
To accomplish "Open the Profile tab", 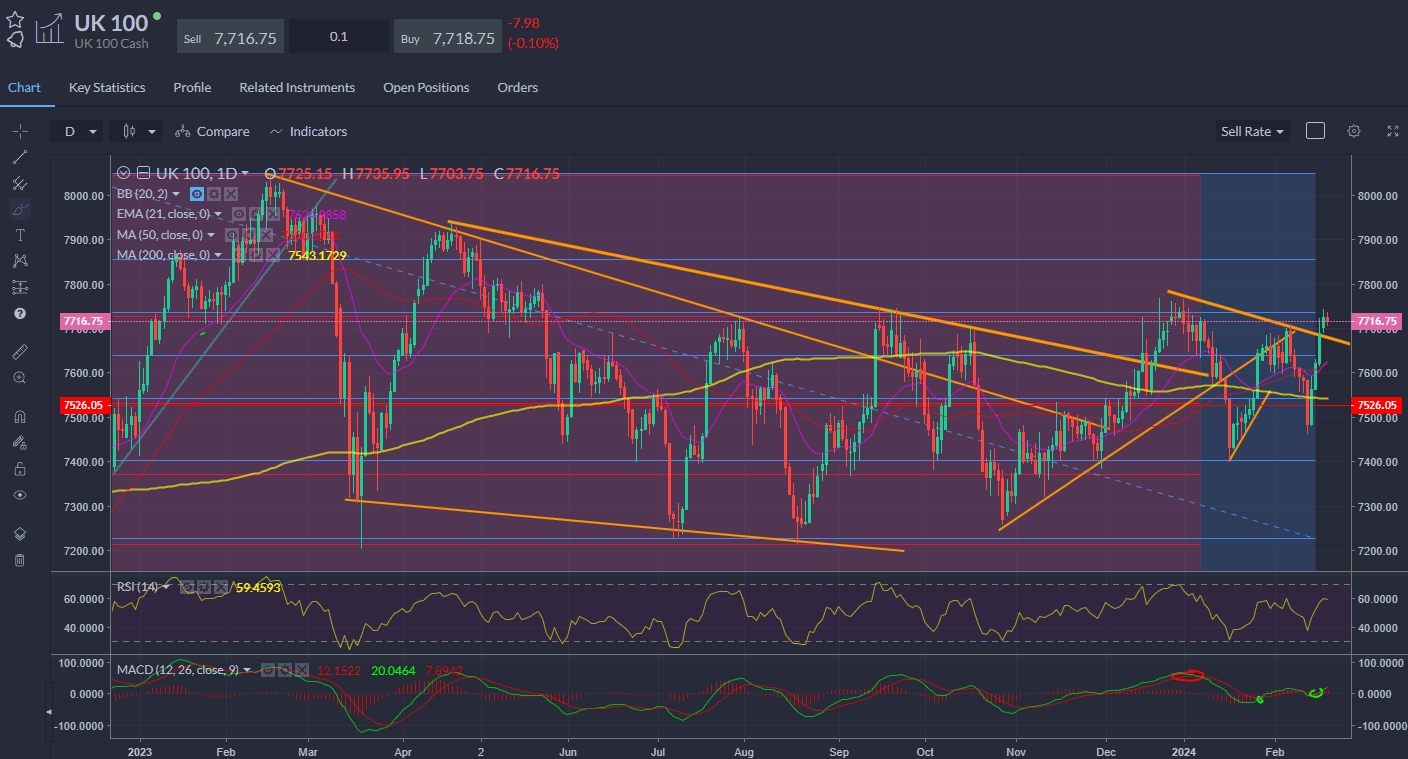I will (192, 87).
